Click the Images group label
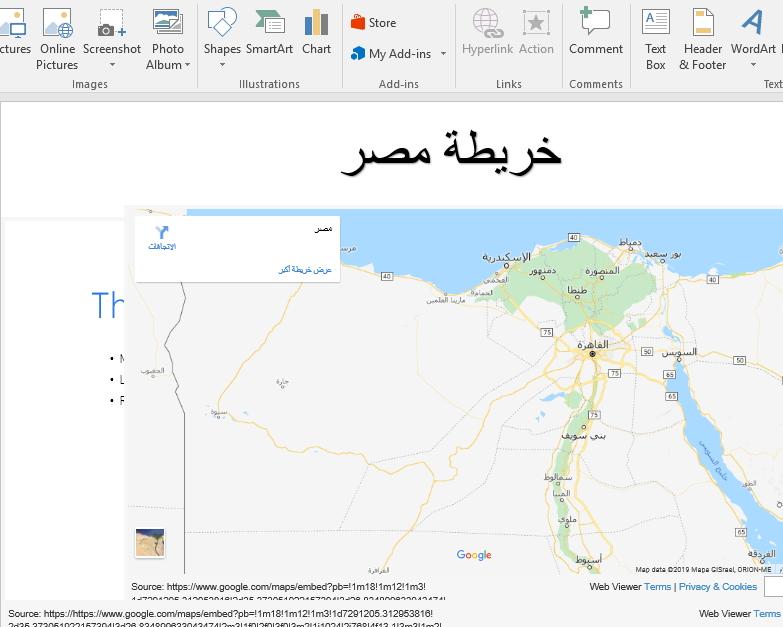Screen dimensions: 783x627 coord(90,84)
